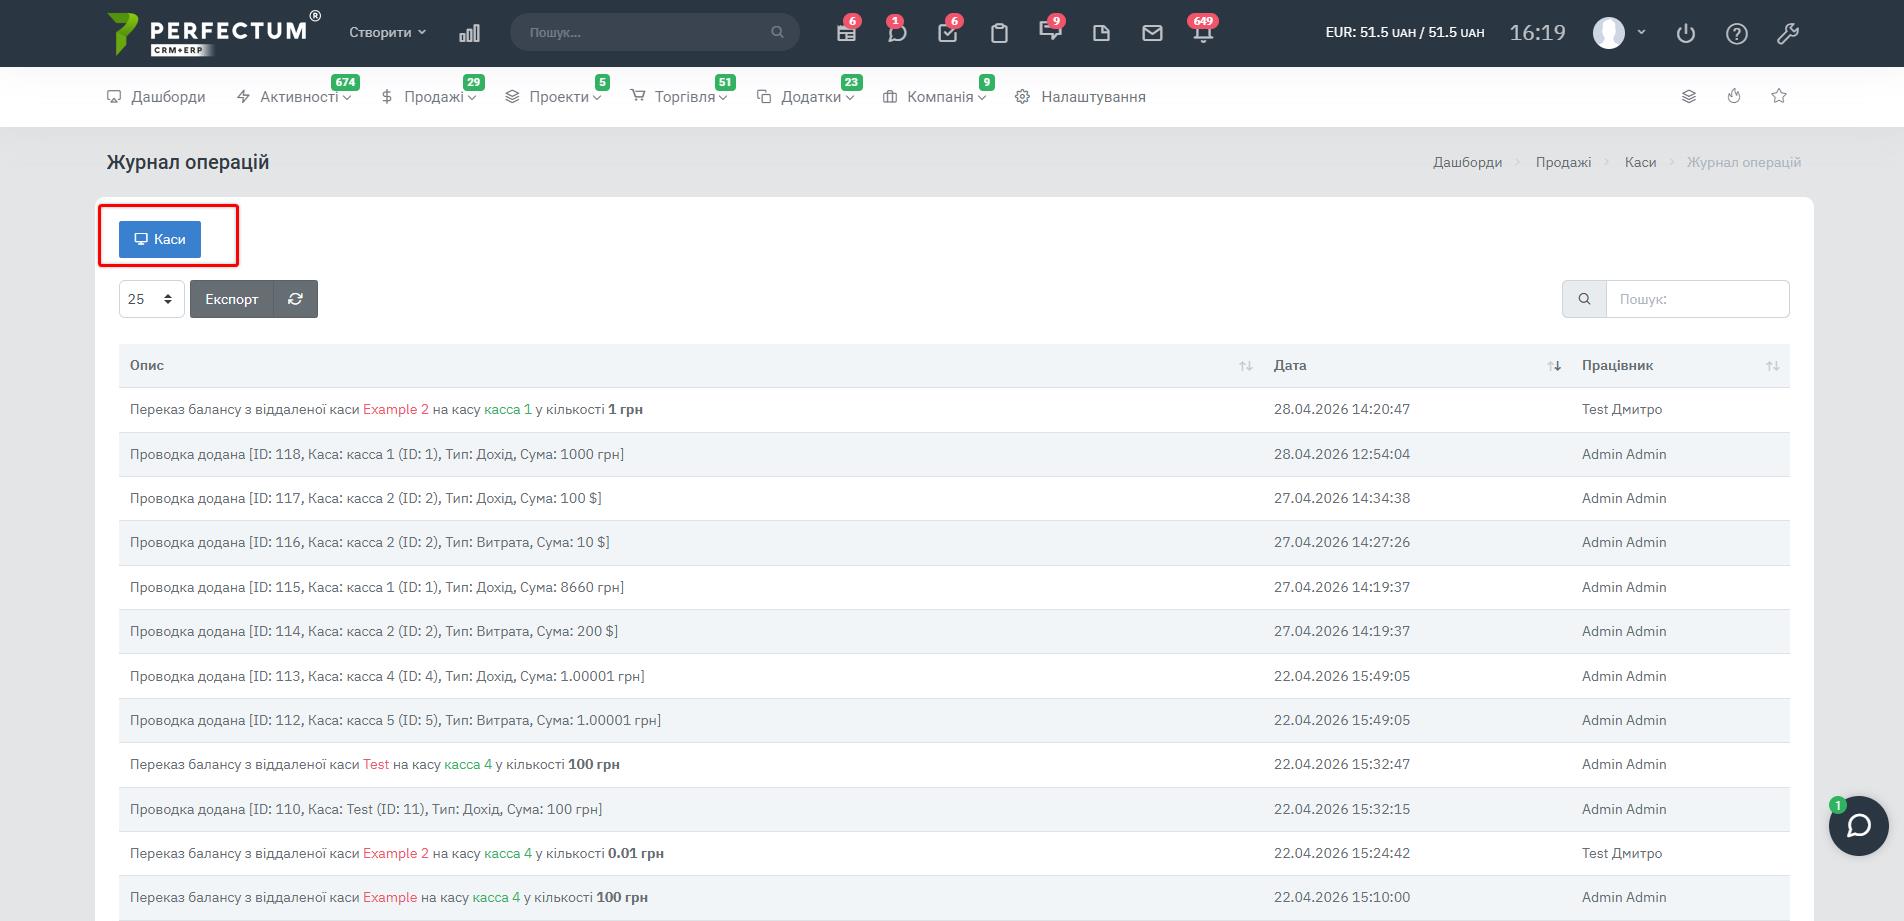Click the wrench settings icon
The width and height of the screenshot is (1904, 921).
pos(1788,33)
